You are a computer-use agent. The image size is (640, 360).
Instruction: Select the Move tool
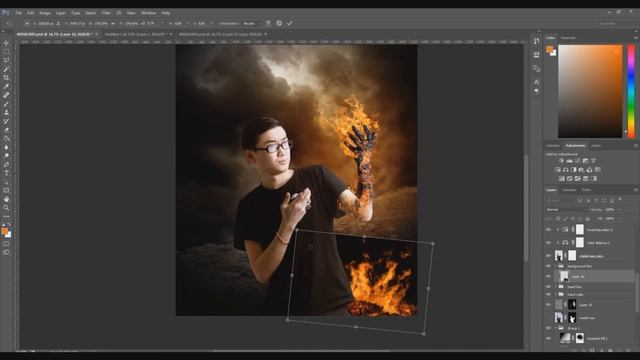coord(6,43)
